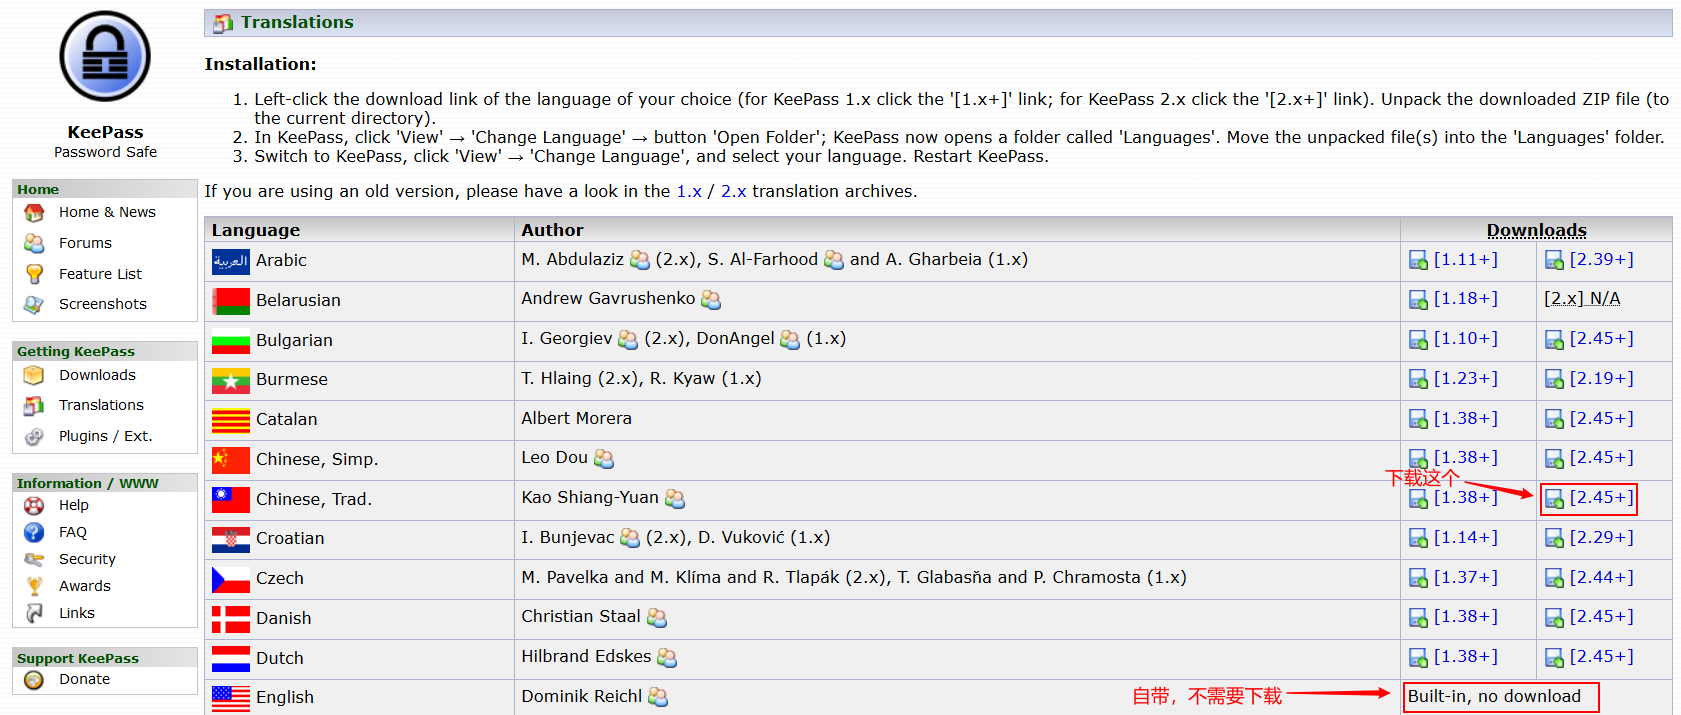This screenshot has width=1681, height=715.
Task: Click the Help lifebuoy icon
Action: [x=34, y=505]
